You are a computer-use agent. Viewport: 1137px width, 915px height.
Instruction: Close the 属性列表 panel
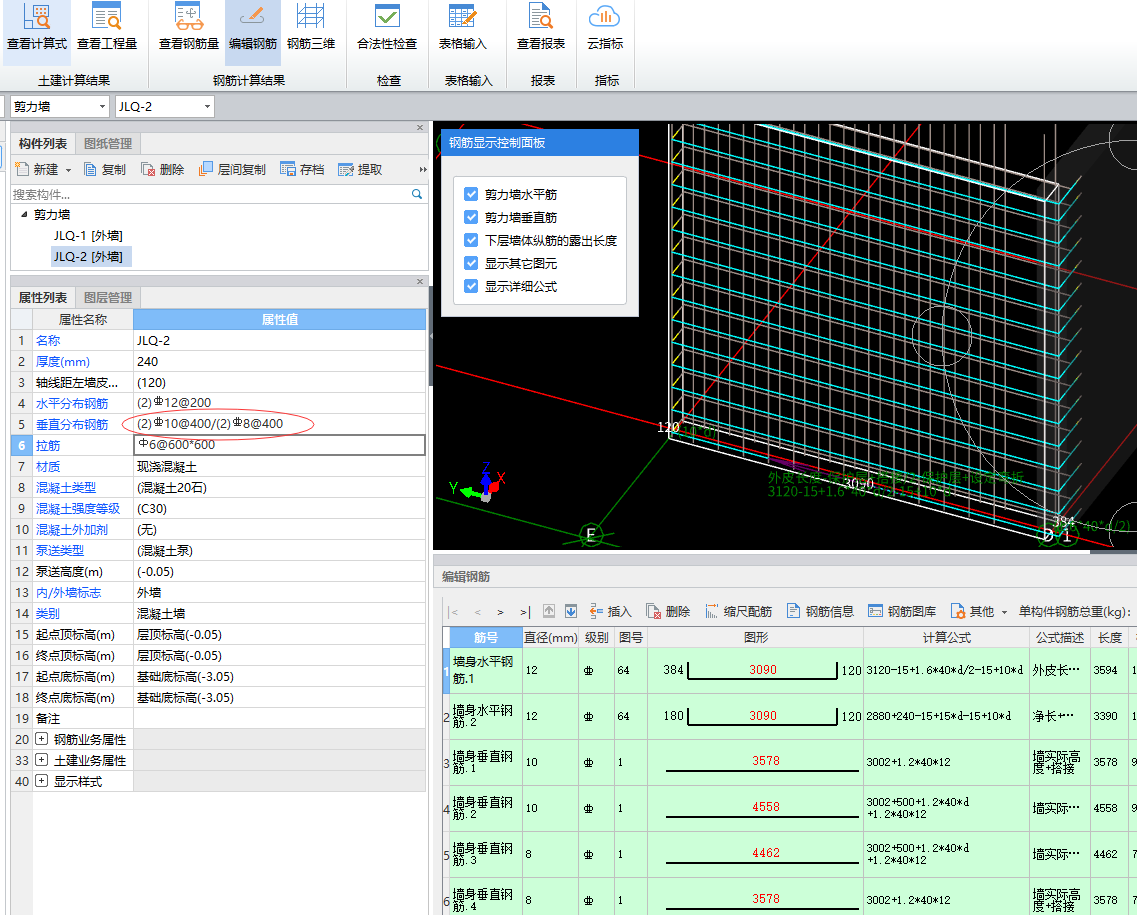[x=420, y=281]
